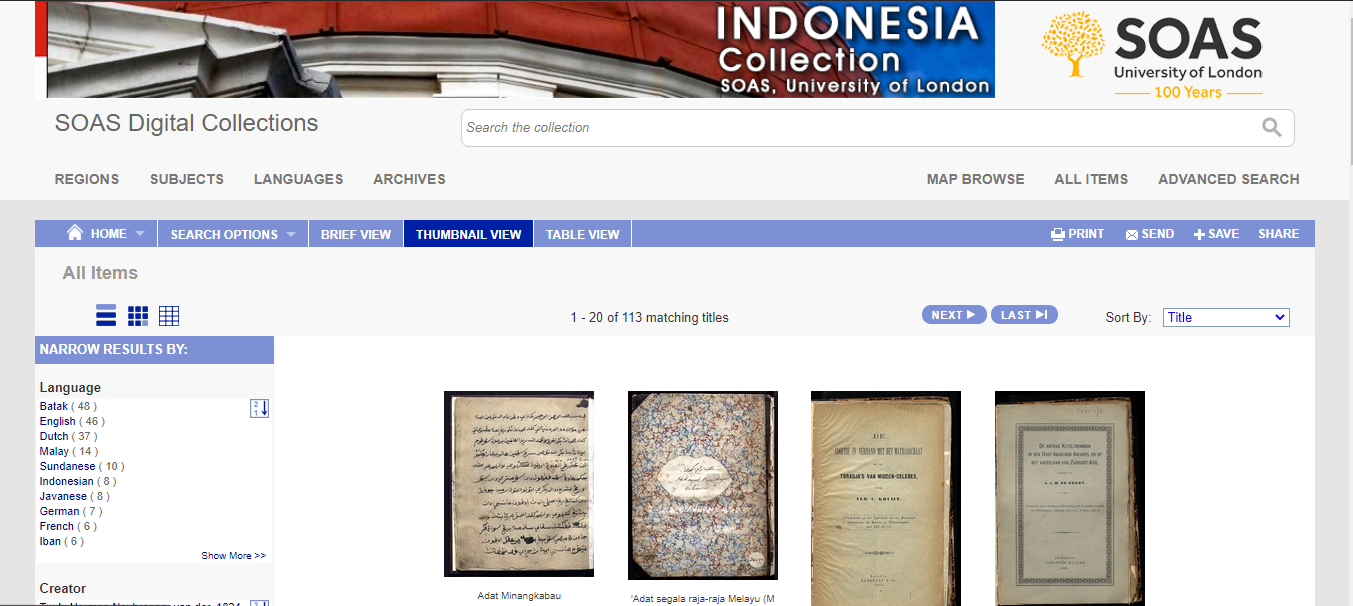Click the Share link
The image size is (1353, 606).
(x=1279, y=234)
